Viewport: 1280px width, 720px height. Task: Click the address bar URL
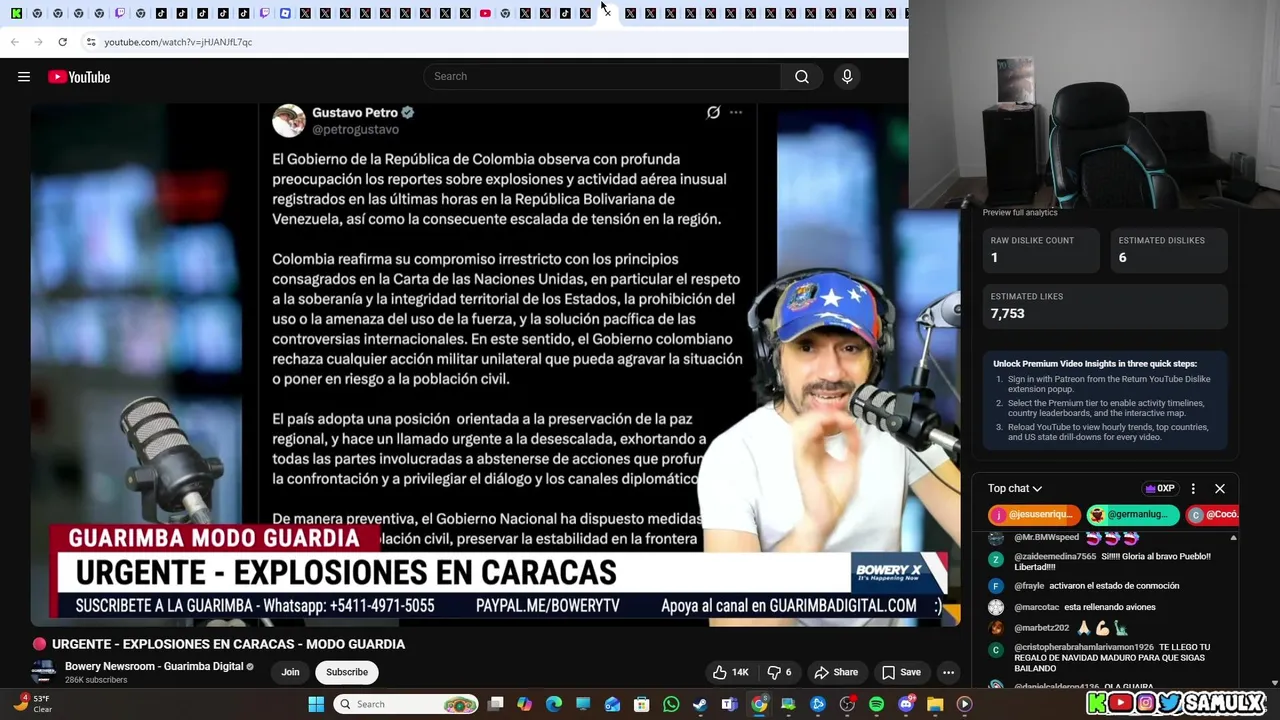[178, 42]
